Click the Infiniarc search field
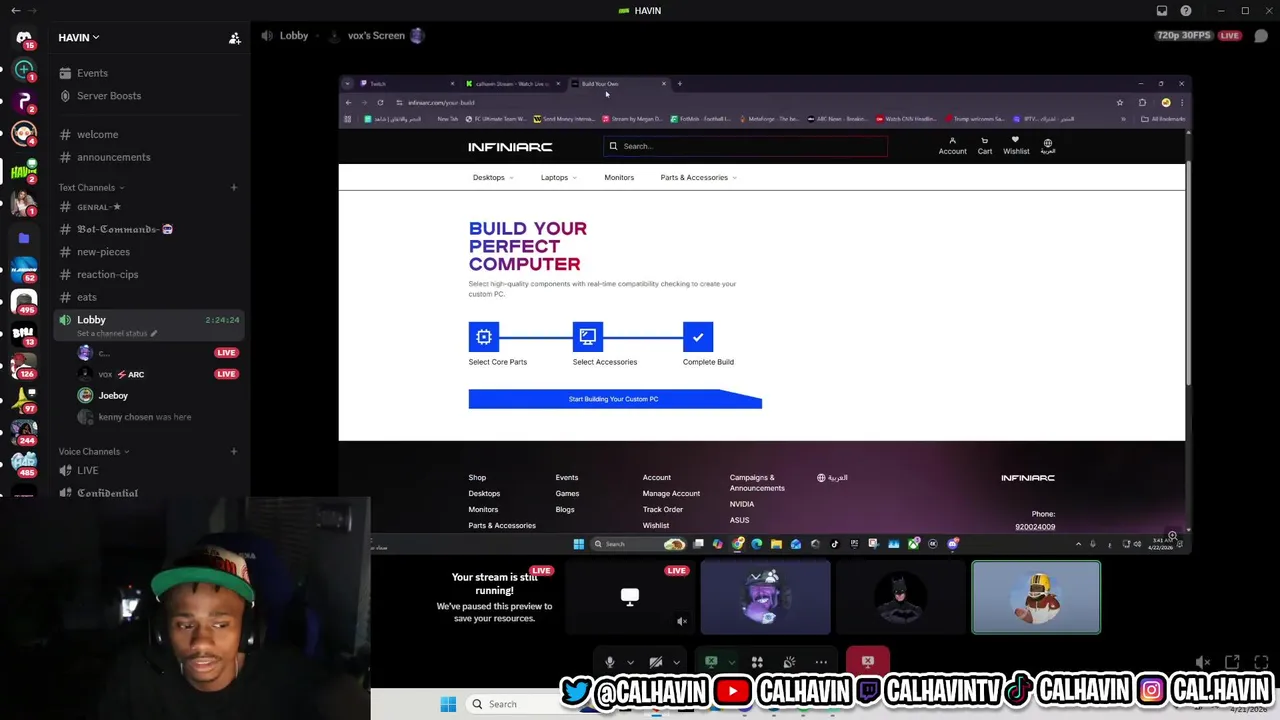The image size is (1280, 720). tap(745, 146)
